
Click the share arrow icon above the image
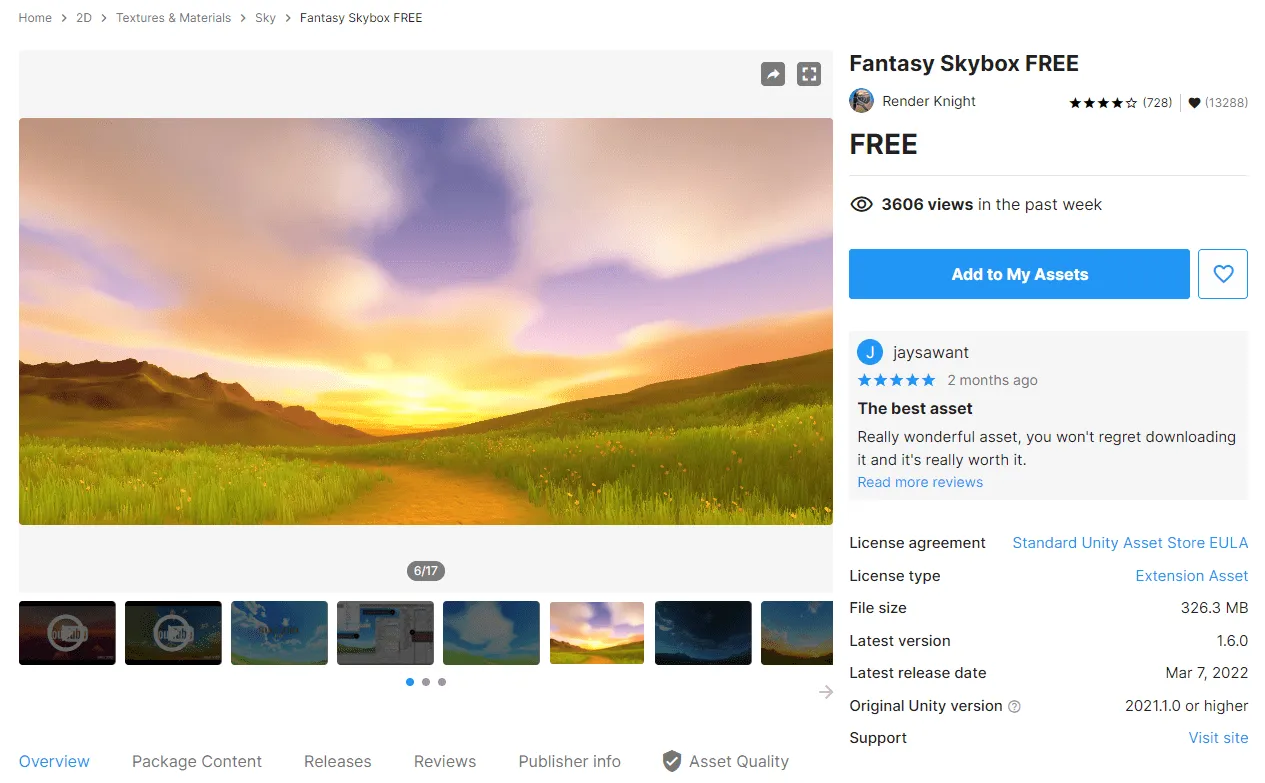773,74
